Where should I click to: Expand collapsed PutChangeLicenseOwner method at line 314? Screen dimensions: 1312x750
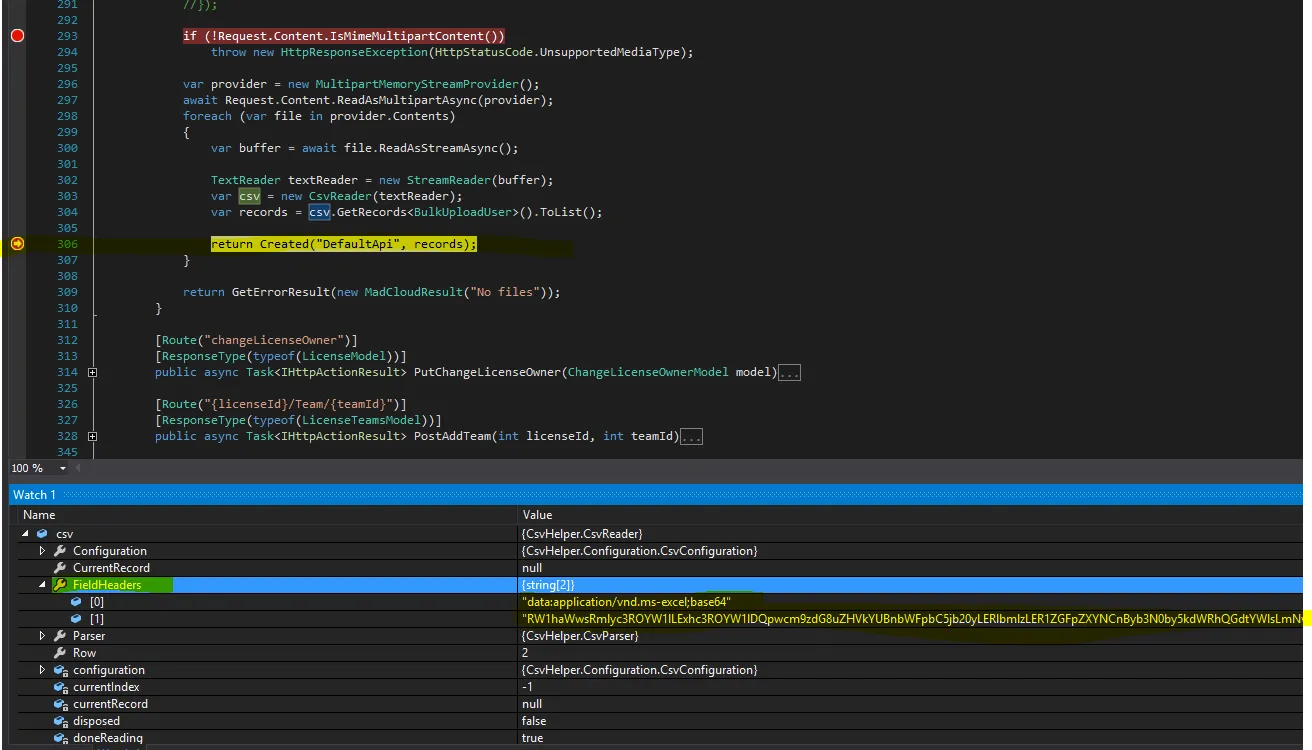tap(92, 373)
